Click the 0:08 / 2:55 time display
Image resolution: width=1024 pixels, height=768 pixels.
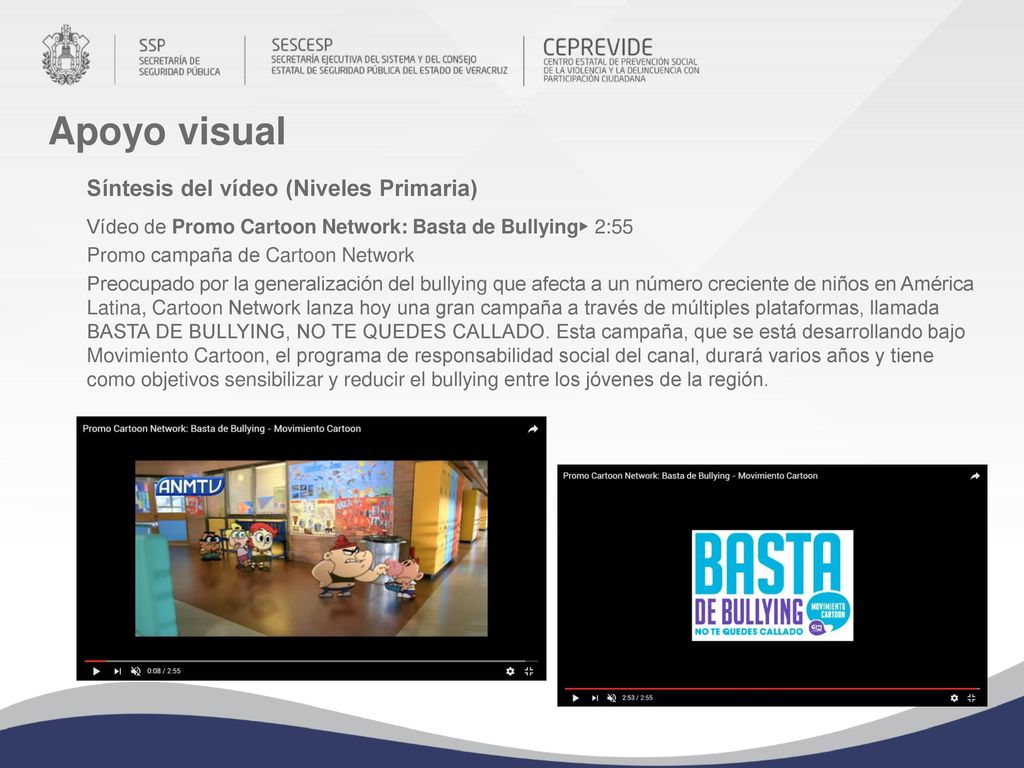(164, 671)
